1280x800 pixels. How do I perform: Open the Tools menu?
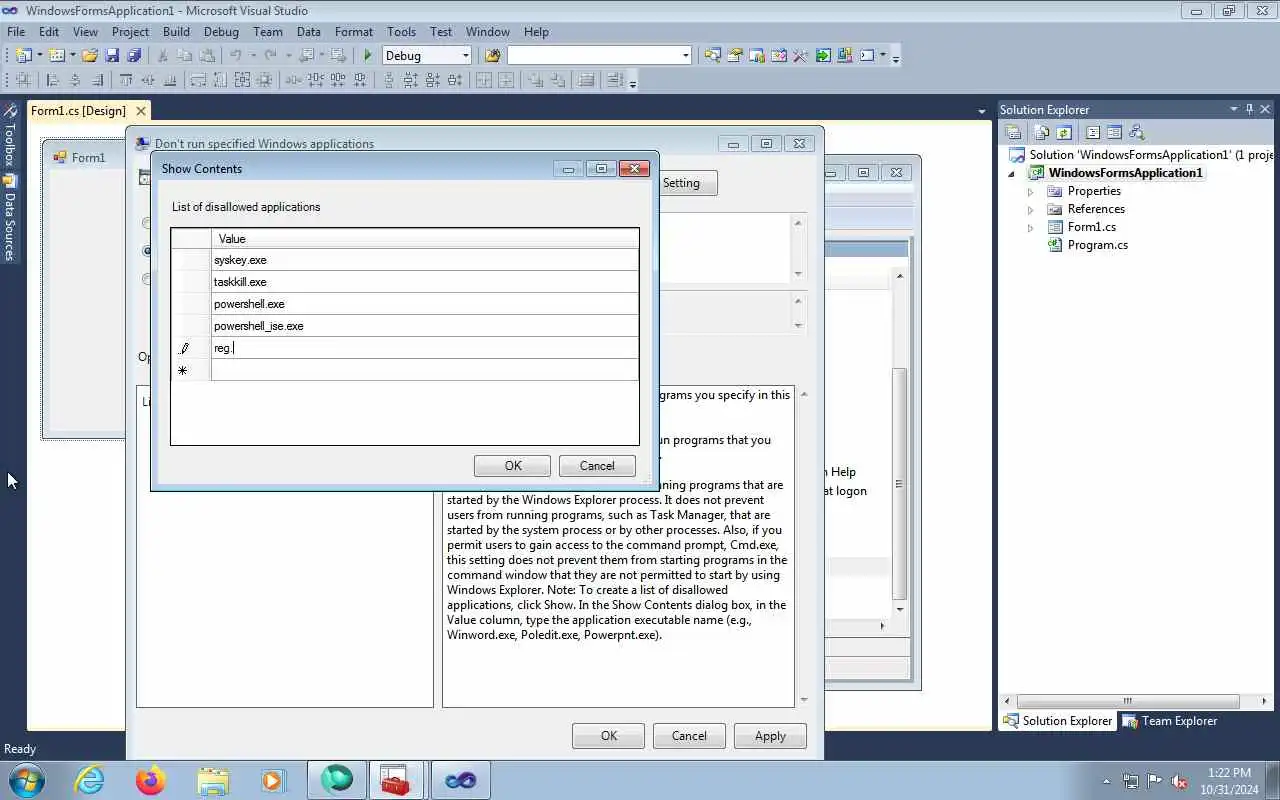point(401,31)
